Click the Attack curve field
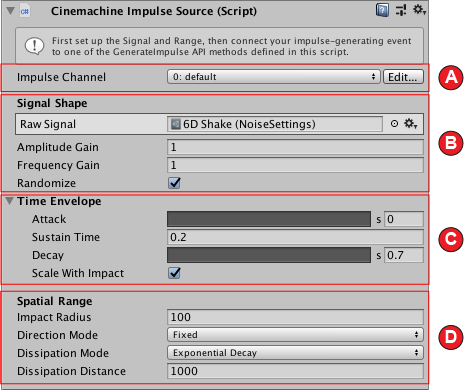 [x=269, y=219]
